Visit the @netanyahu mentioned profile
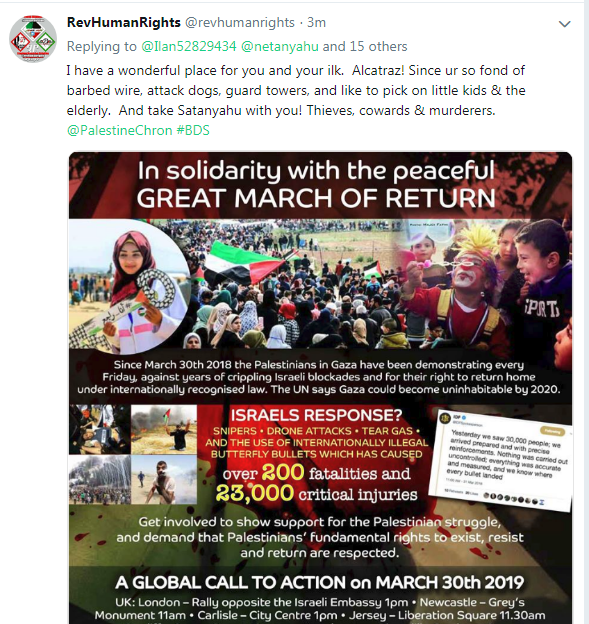 (280, 47)
